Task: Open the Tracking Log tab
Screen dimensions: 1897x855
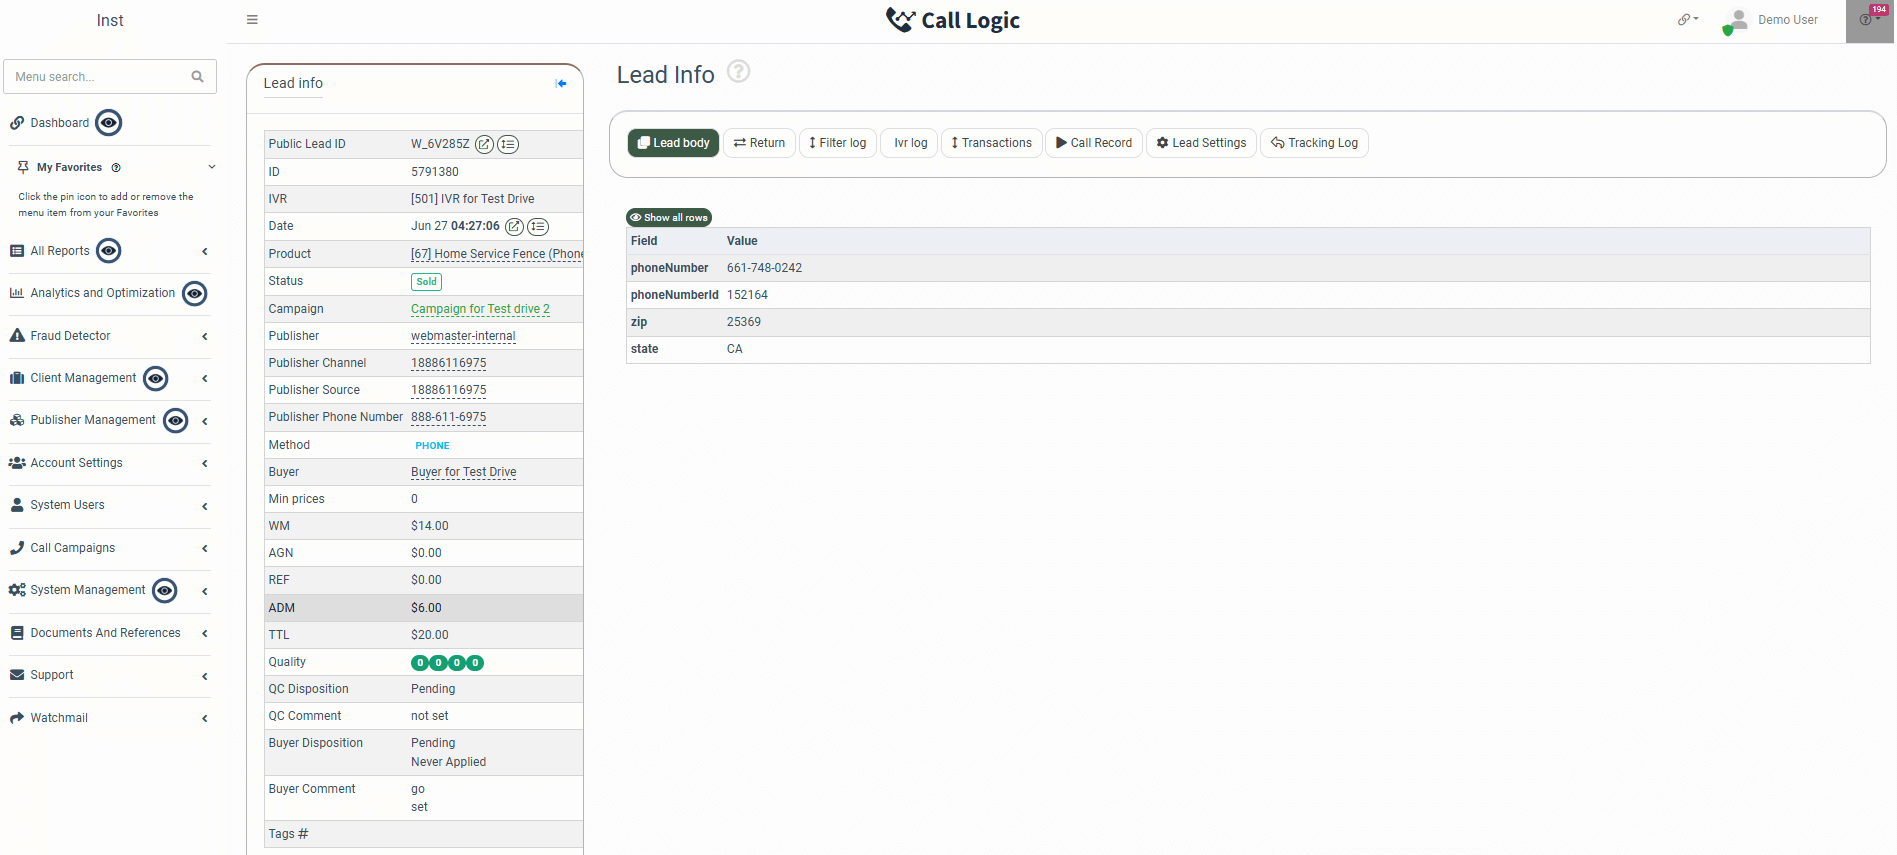Action: click(1314, 143)
